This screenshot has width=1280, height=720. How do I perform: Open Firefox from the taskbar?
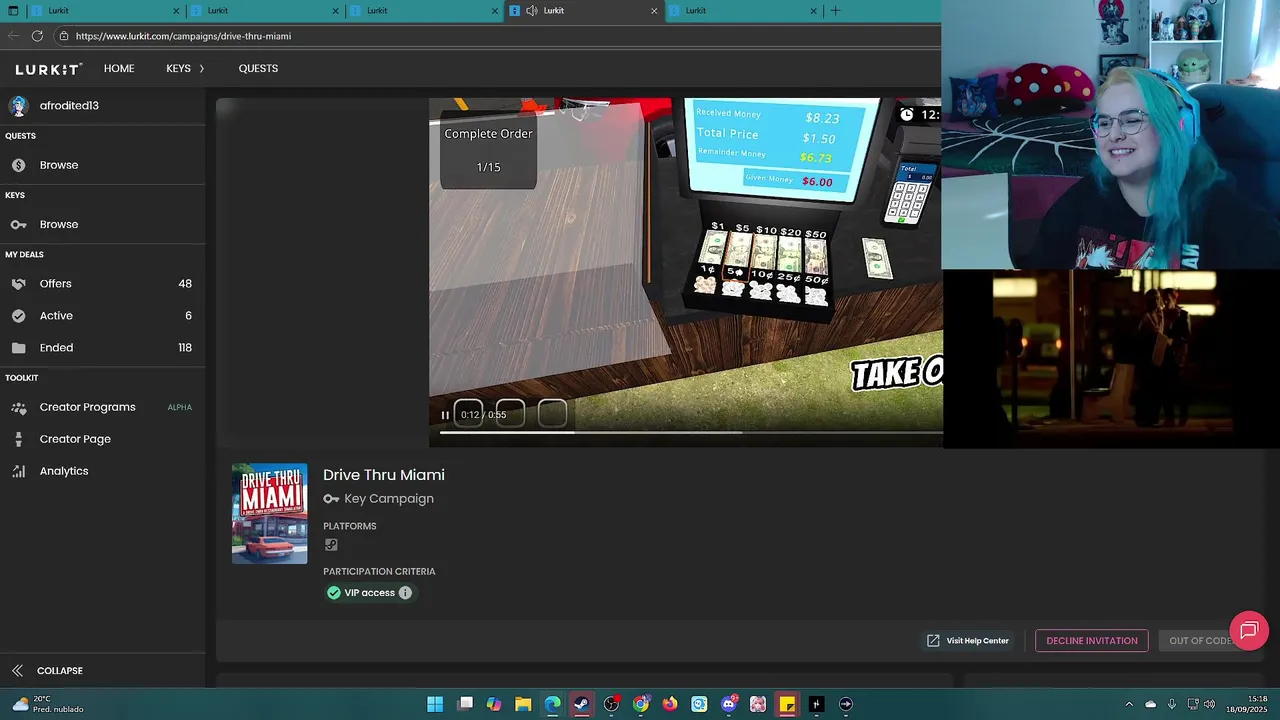[x=670, y=704]
